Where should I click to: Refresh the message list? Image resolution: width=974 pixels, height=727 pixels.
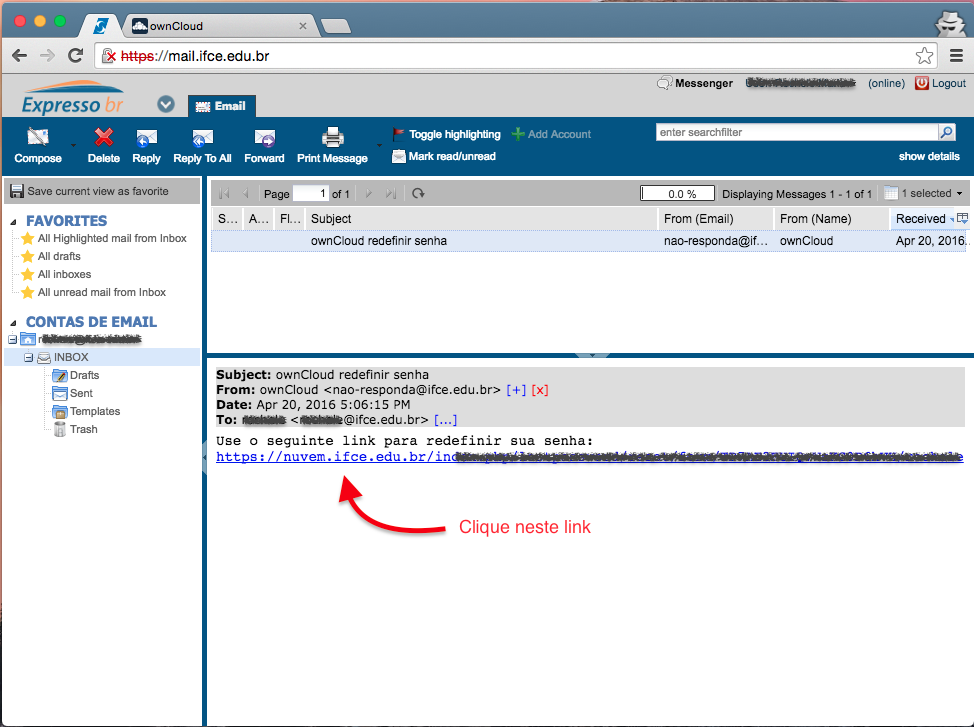(419, 194)
